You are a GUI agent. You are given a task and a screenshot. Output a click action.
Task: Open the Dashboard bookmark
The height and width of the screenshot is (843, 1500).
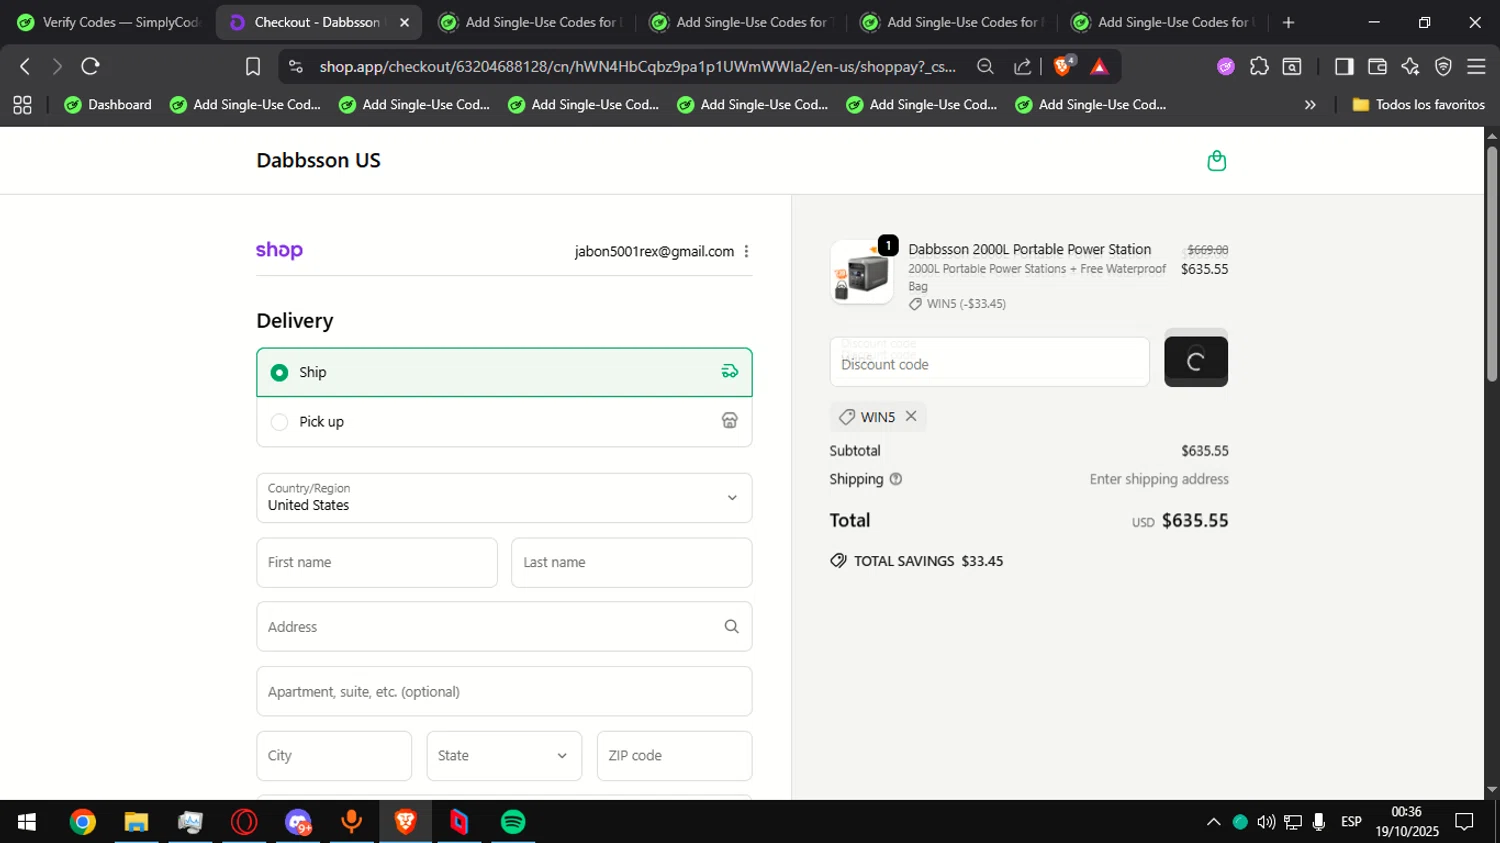[108, 105]
